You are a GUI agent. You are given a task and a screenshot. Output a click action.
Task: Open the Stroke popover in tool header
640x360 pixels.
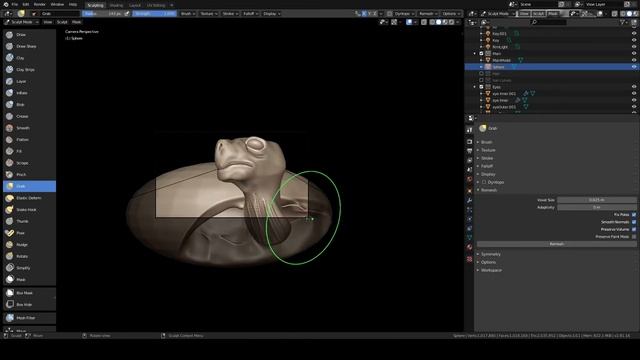[x=230, y=13]
